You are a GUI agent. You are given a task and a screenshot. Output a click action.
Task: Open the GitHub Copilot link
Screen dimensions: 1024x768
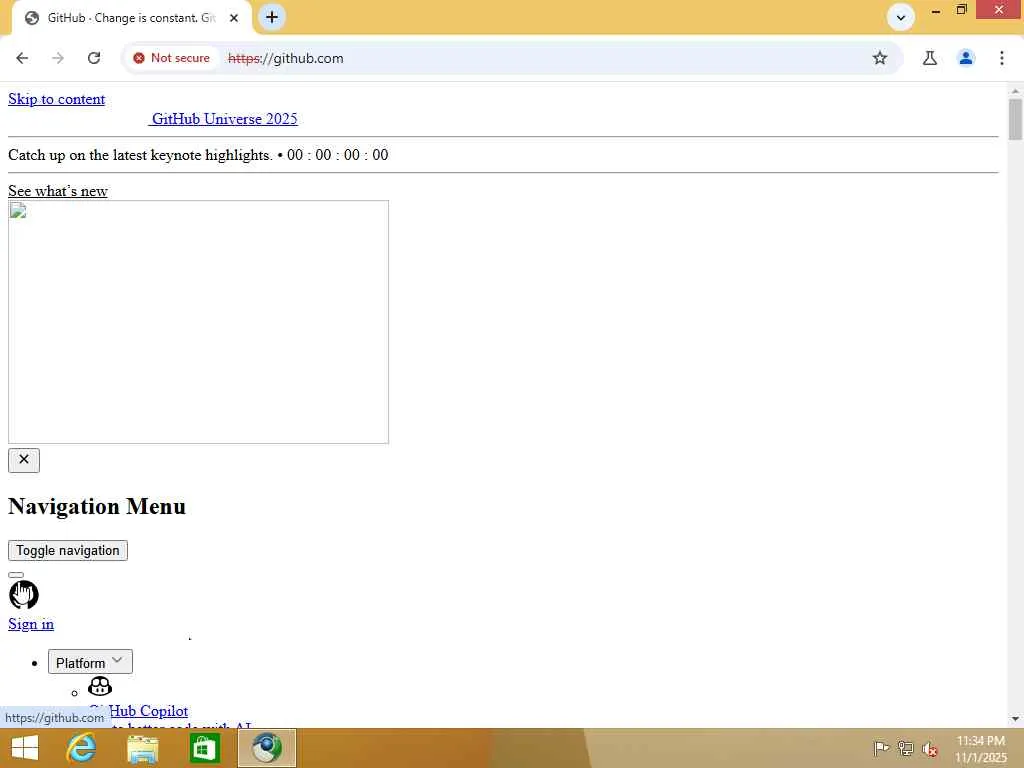tap(138, 711)
